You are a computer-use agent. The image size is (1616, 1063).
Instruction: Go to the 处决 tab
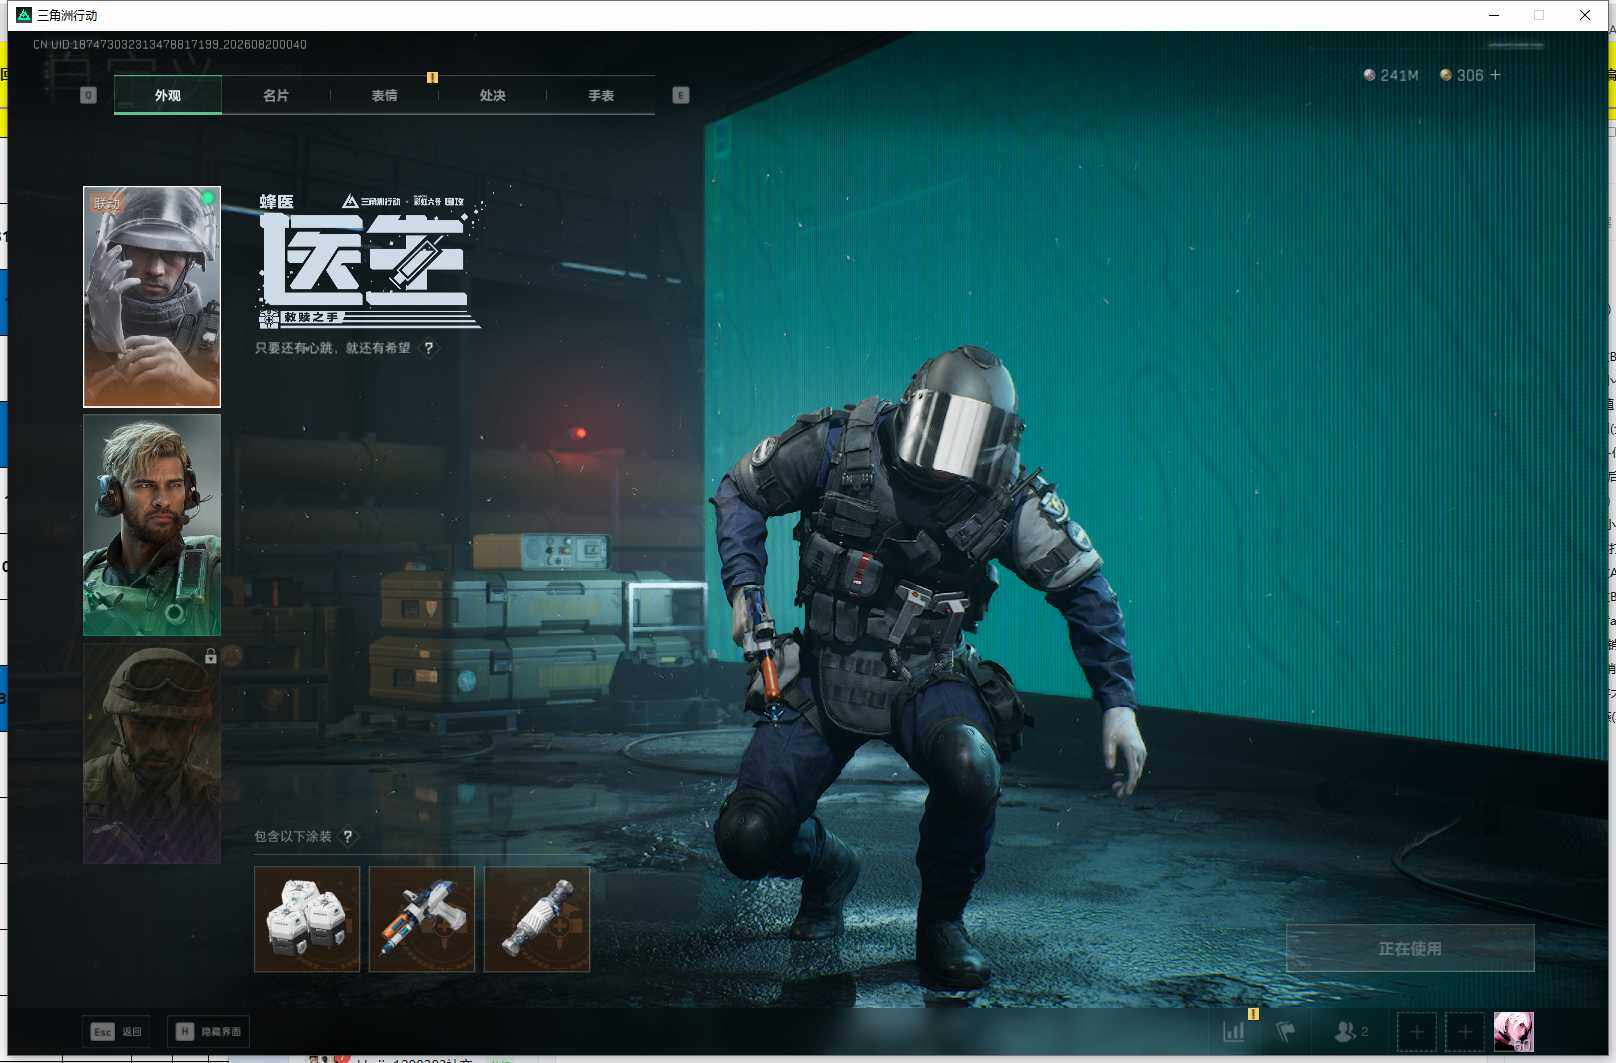coord(492,95)
